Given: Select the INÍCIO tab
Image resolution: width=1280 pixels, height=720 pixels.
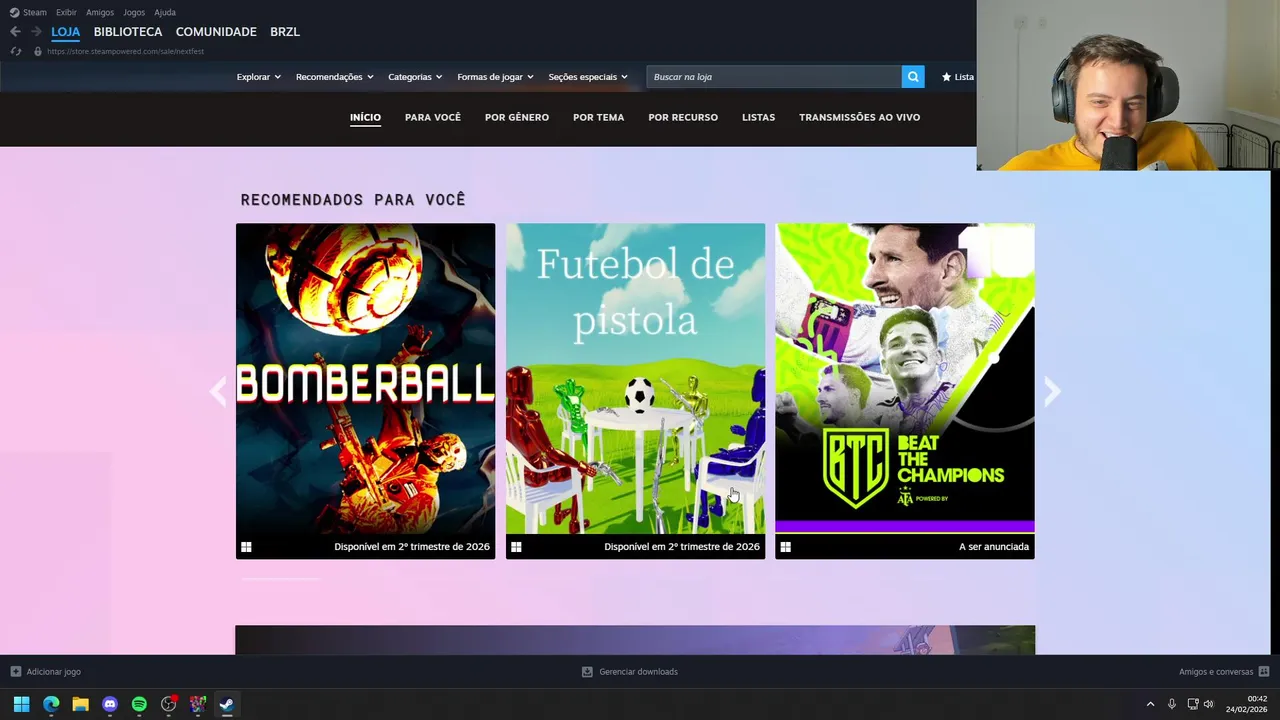Looking at the screenshot, I should [365, 117].
